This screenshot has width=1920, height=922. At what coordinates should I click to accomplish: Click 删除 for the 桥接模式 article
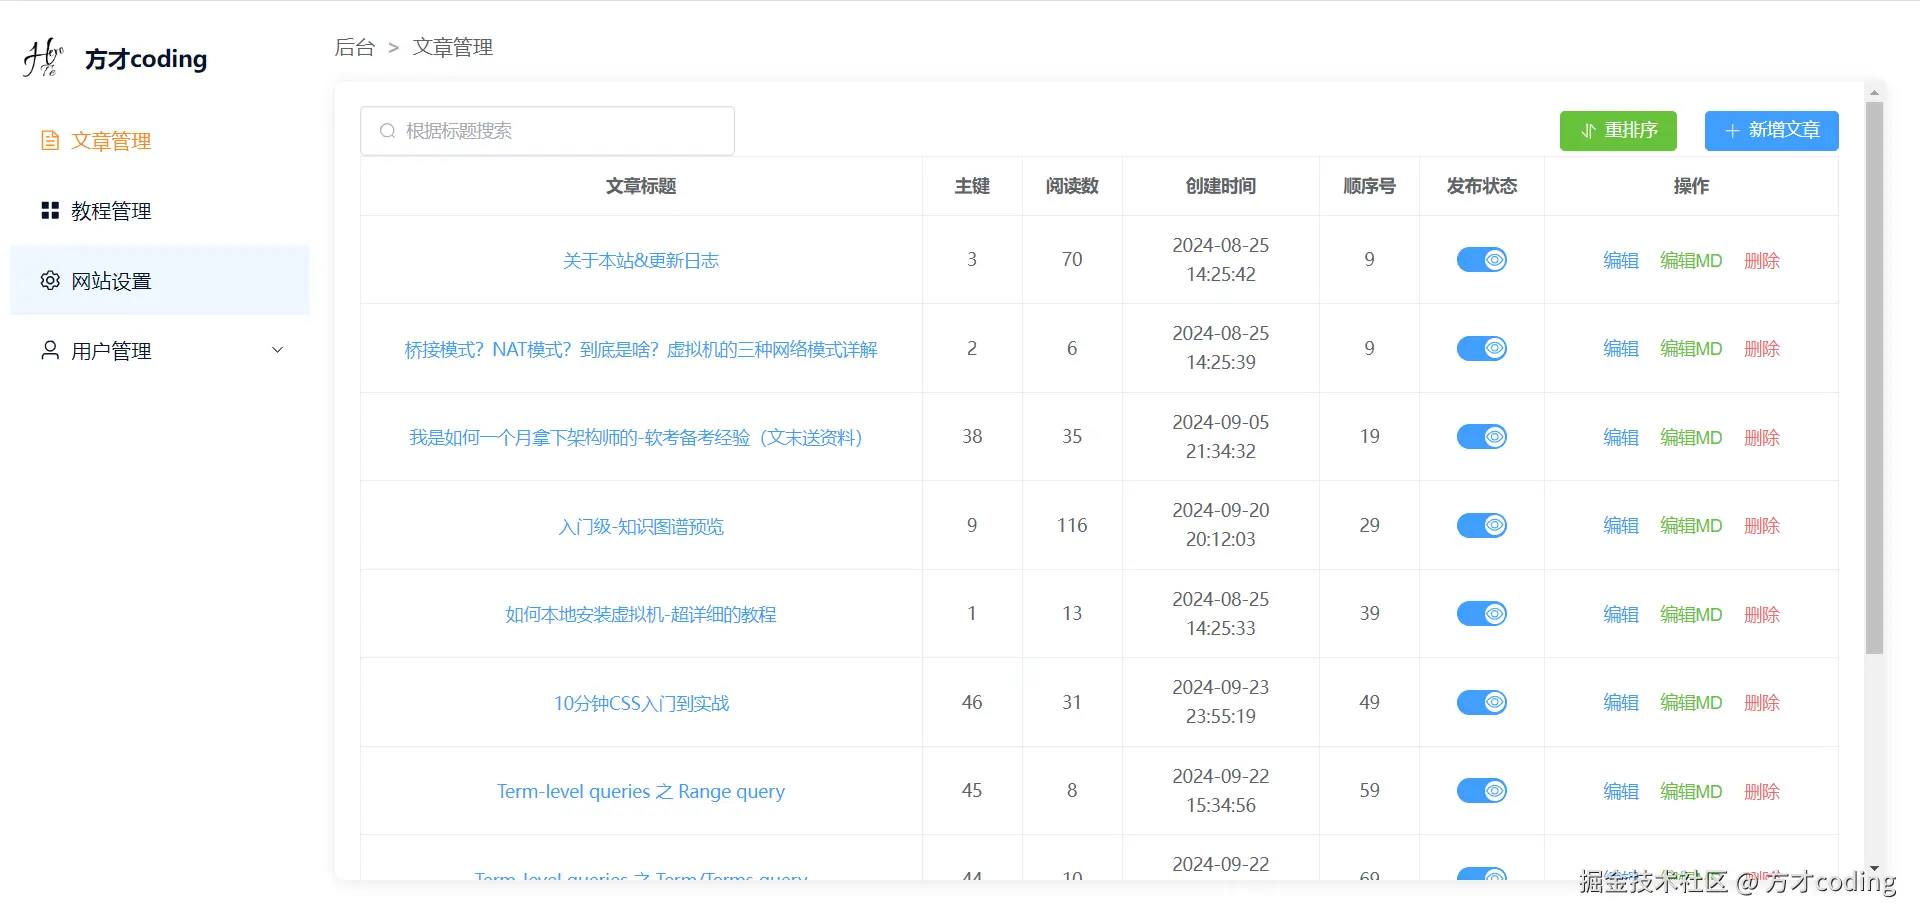1762,348
